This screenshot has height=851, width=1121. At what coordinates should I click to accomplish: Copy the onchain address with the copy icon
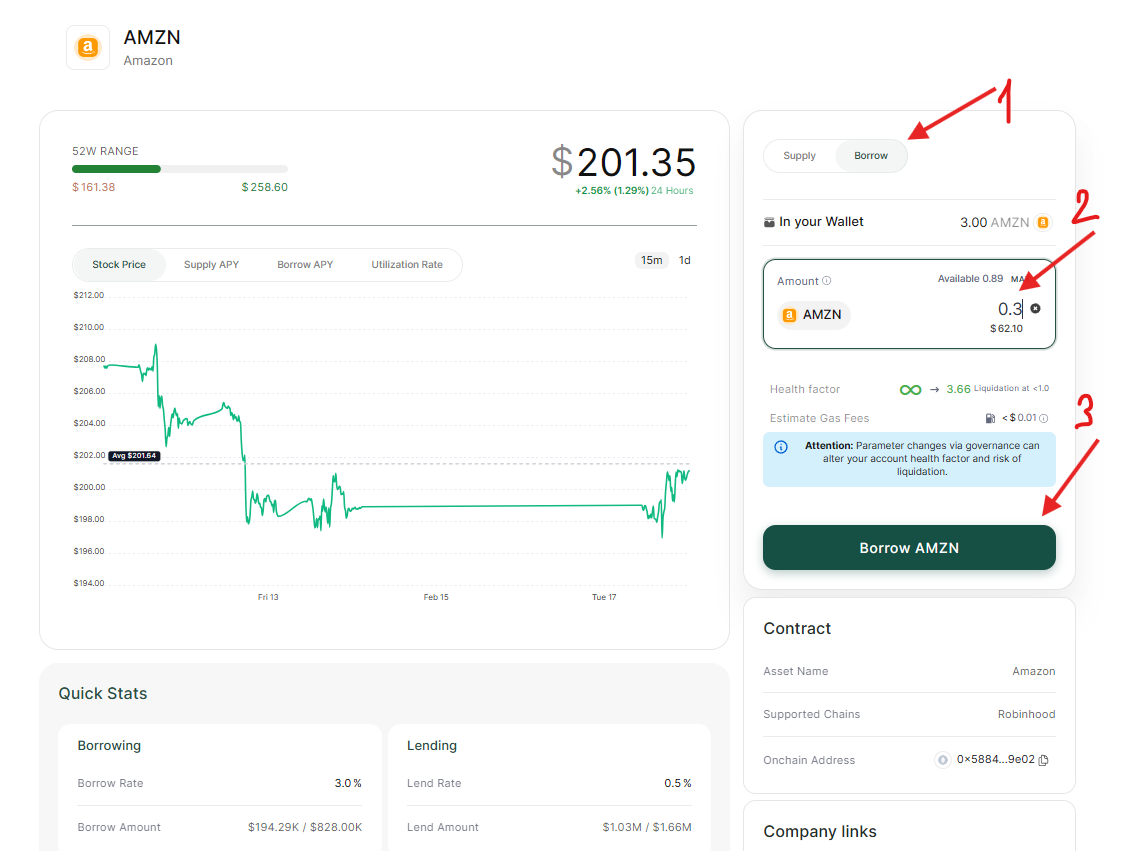pyautogui.click(x=1043, y=760)
